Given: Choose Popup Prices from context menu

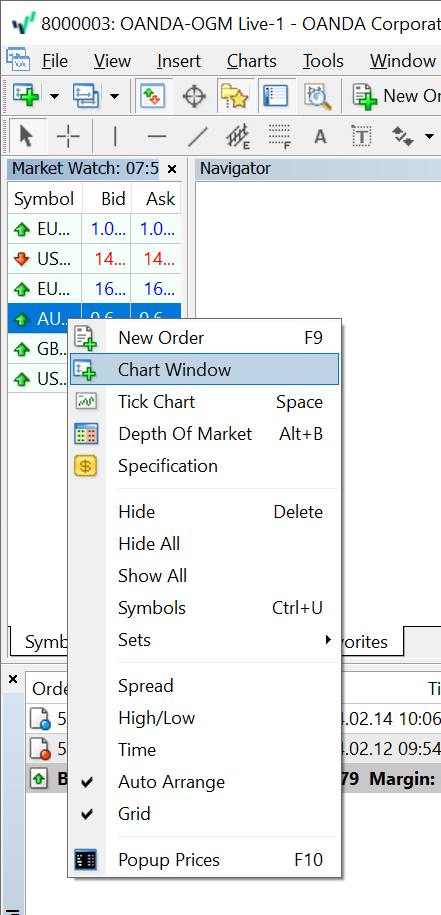Looking at the screenshot, I should pyautogui.click(x=204, y=860).
